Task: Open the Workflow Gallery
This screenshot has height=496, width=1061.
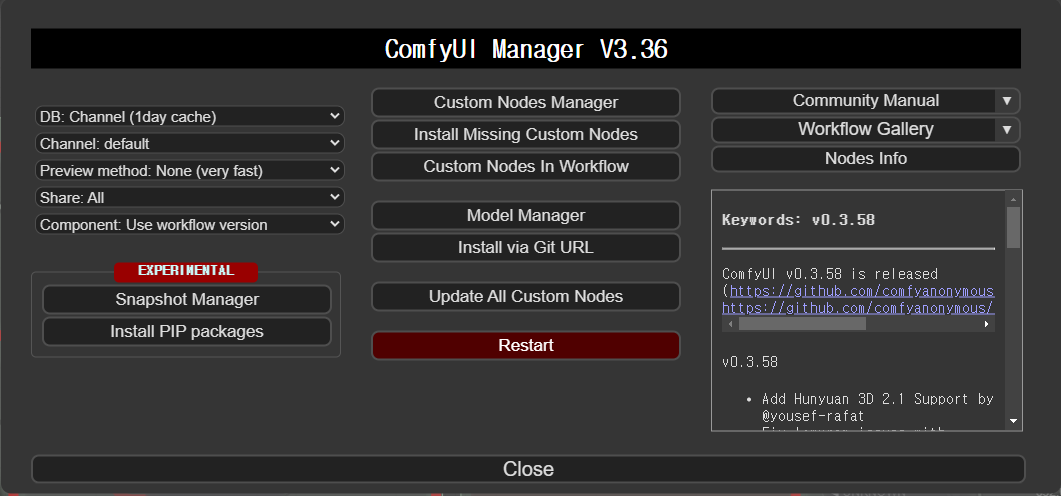Action: 854,129
